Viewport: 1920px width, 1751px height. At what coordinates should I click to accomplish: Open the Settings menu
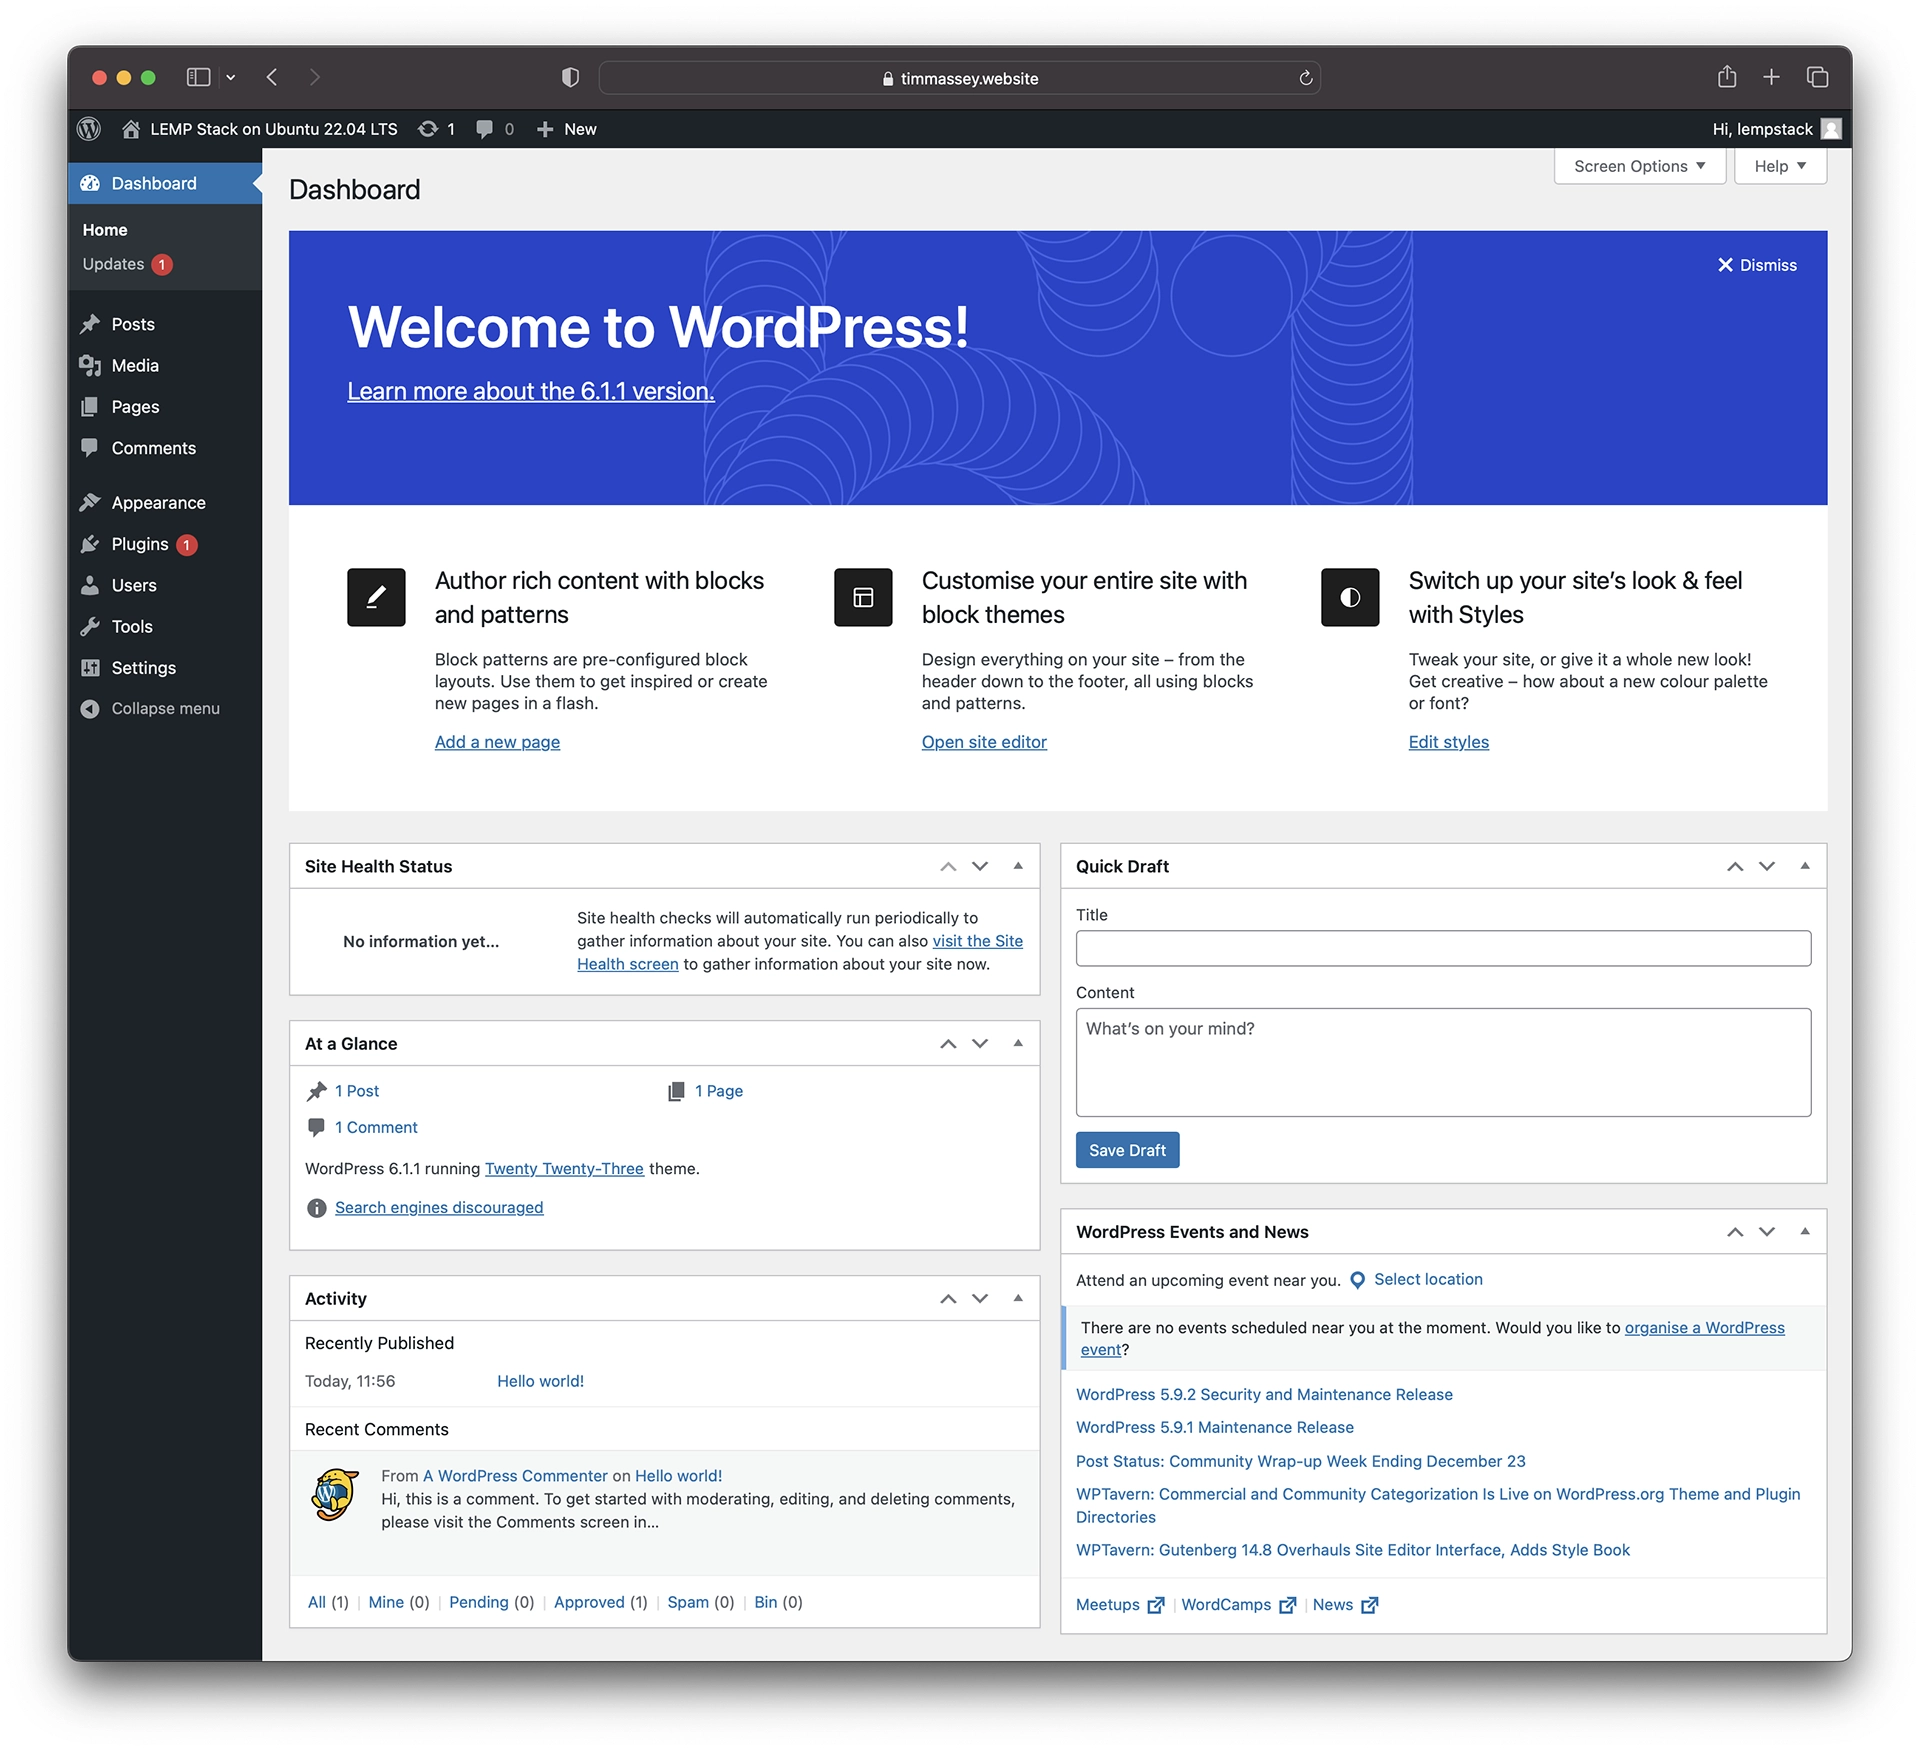(165, 668)
